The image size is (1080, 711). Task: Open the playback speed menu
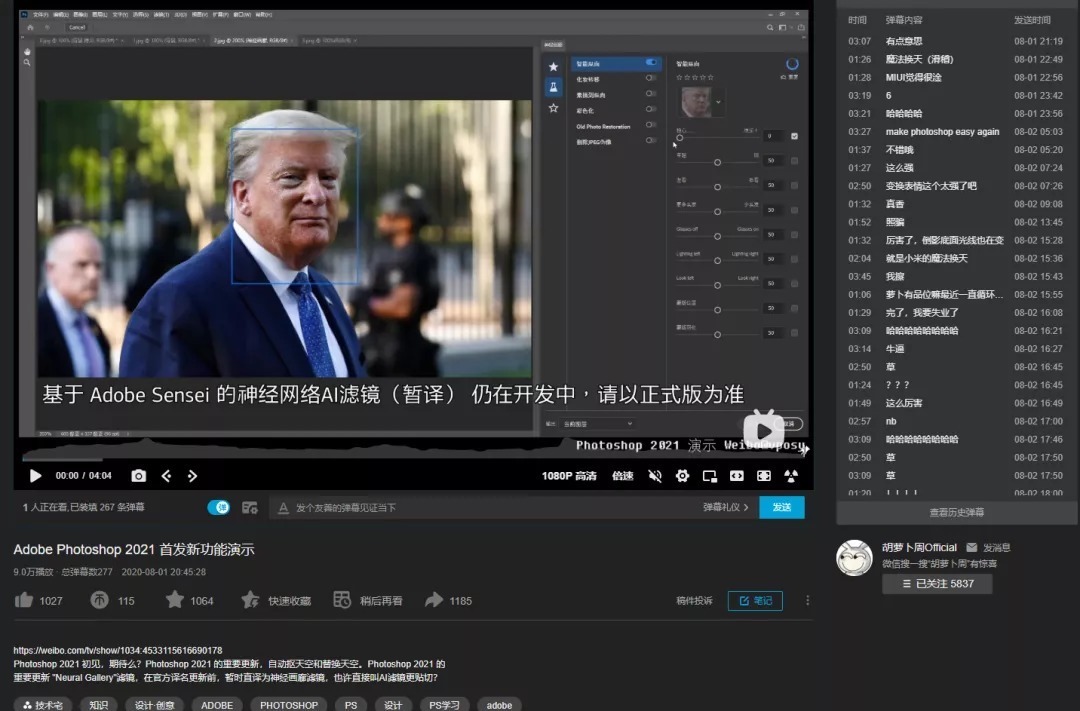(623, 476)
